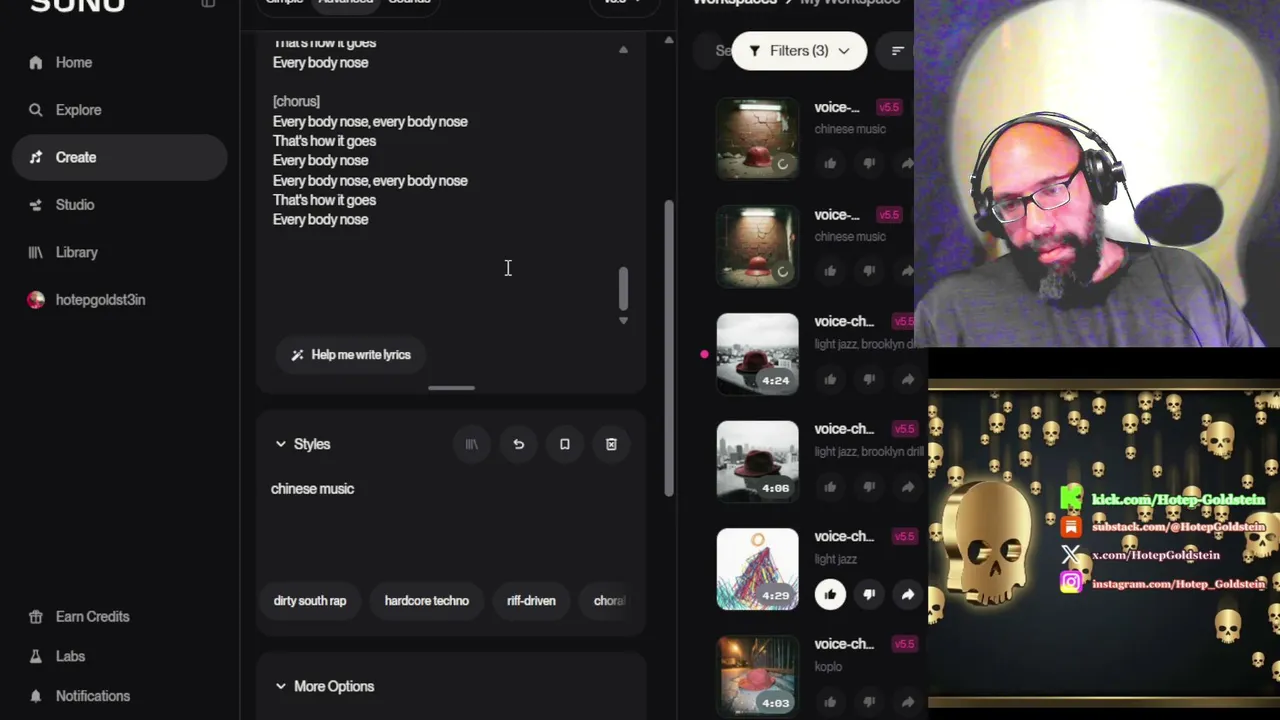Remove the like from the 4:29 light jazz song
This screenshot has width=1280, height=720.
(830, 595)
